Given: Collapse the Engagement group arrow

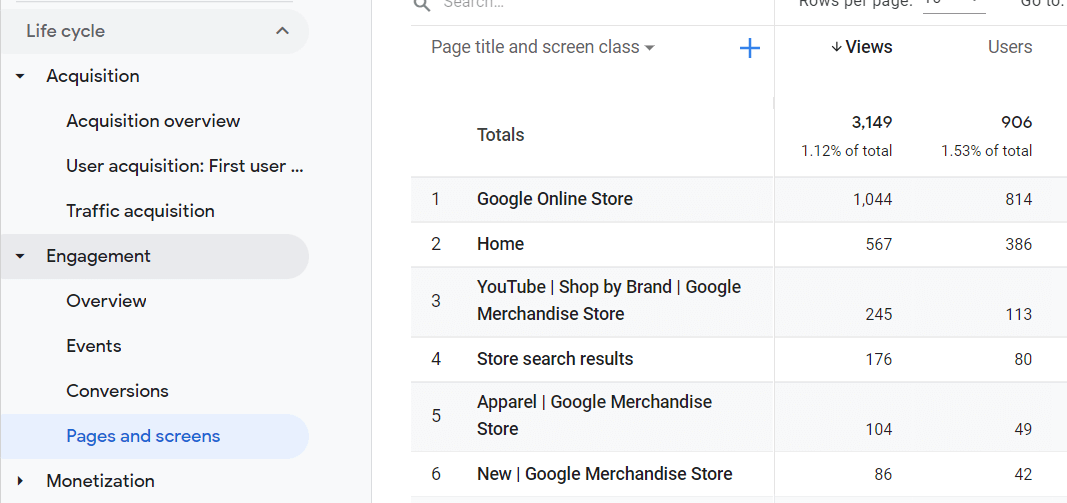Looking at the screenshot, I should point(20,257).
